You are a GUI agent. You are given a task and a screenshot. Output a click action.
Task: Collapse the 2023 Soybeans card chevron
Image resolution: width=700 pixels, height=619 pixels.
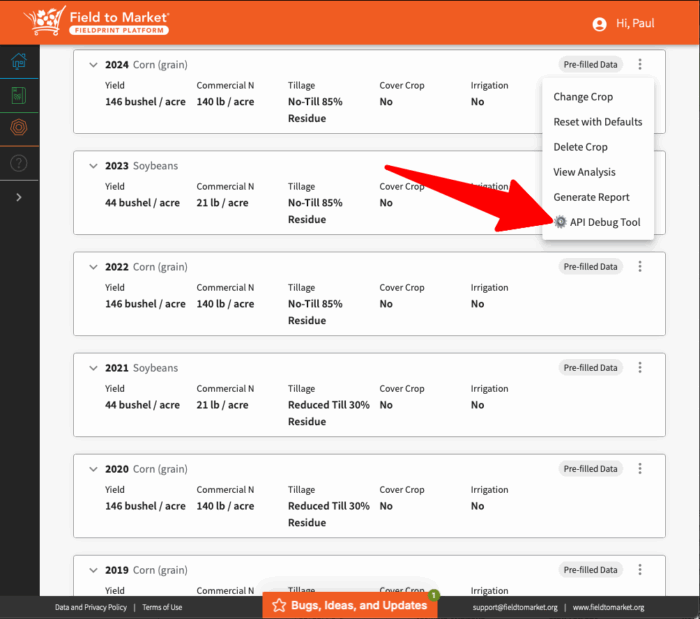[x=94, y=166]
